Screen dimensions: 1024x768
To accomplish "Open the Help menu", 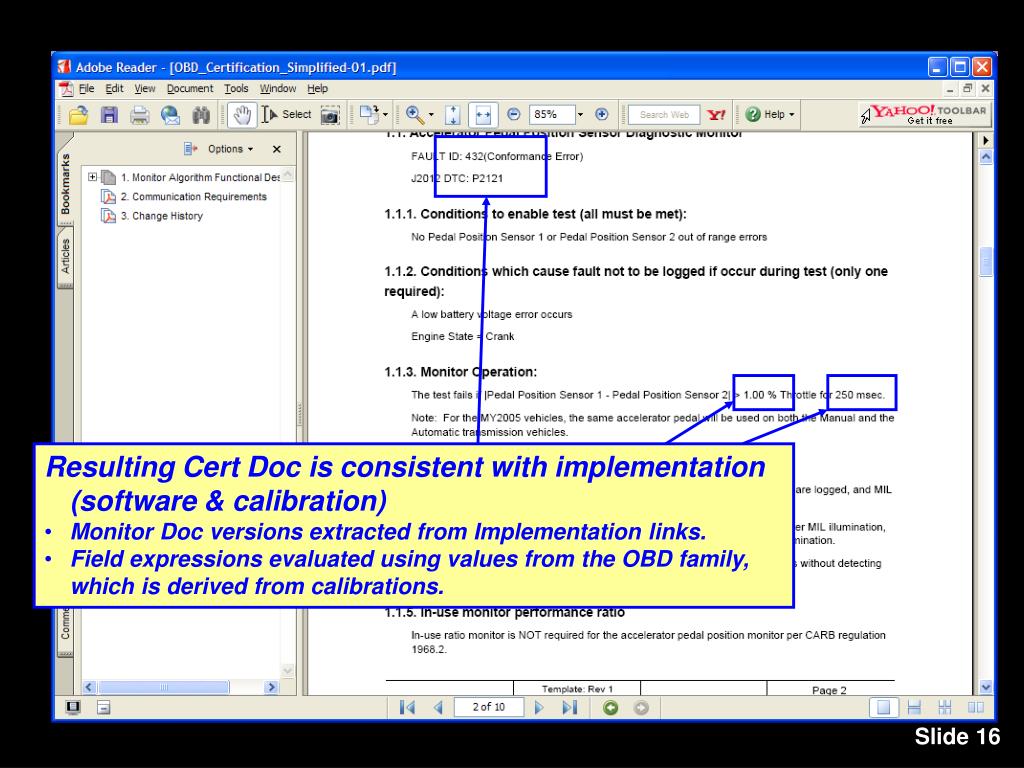I will tap(317, 89).
